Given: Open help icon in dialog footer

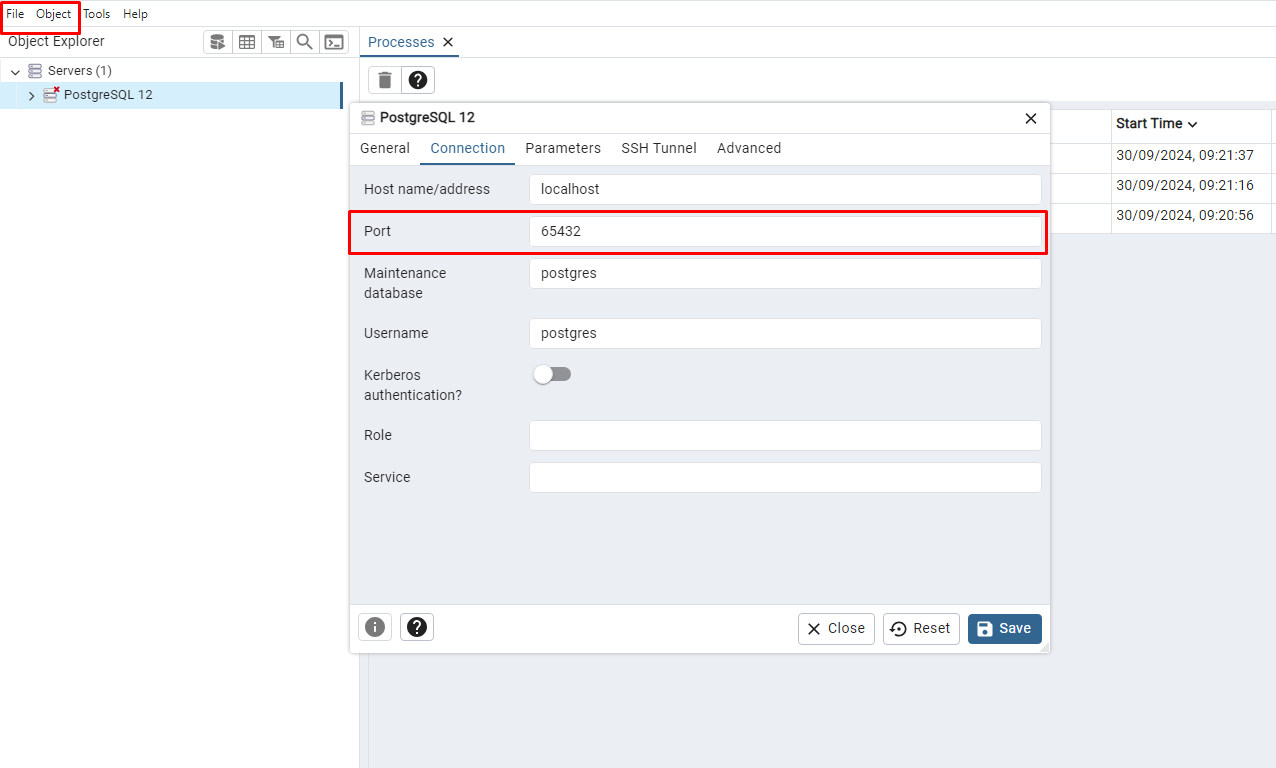Looking at the screenshot, I should click(417, 627).
